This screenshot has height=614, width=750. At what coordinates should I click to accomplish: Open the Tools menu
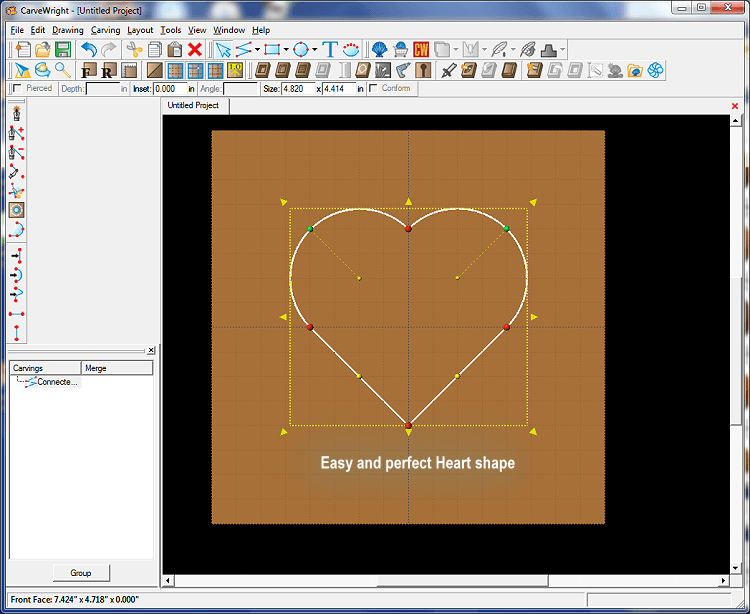coord(170,30)
